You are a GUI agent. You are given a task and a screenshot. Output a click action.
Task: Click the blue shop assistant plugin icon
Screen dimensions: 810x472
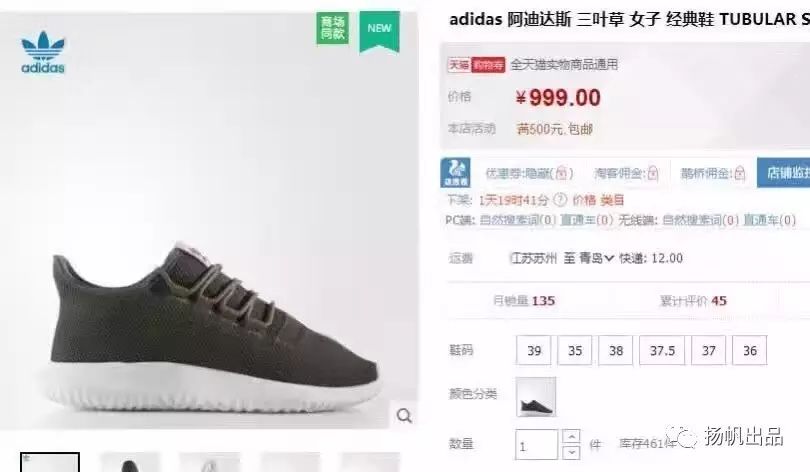pyautogui.click(x=455, y=172)
